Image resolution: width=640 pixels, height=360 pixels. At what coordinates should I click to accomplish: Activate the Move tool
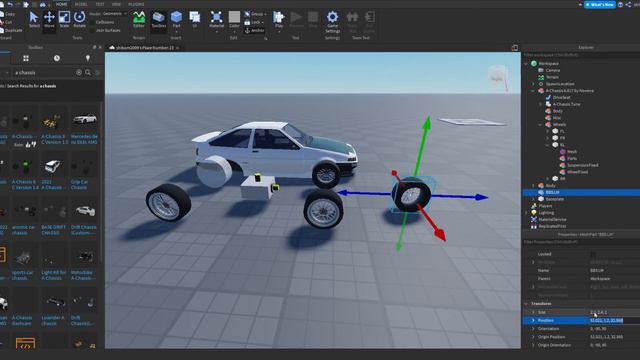coord(49,19)
